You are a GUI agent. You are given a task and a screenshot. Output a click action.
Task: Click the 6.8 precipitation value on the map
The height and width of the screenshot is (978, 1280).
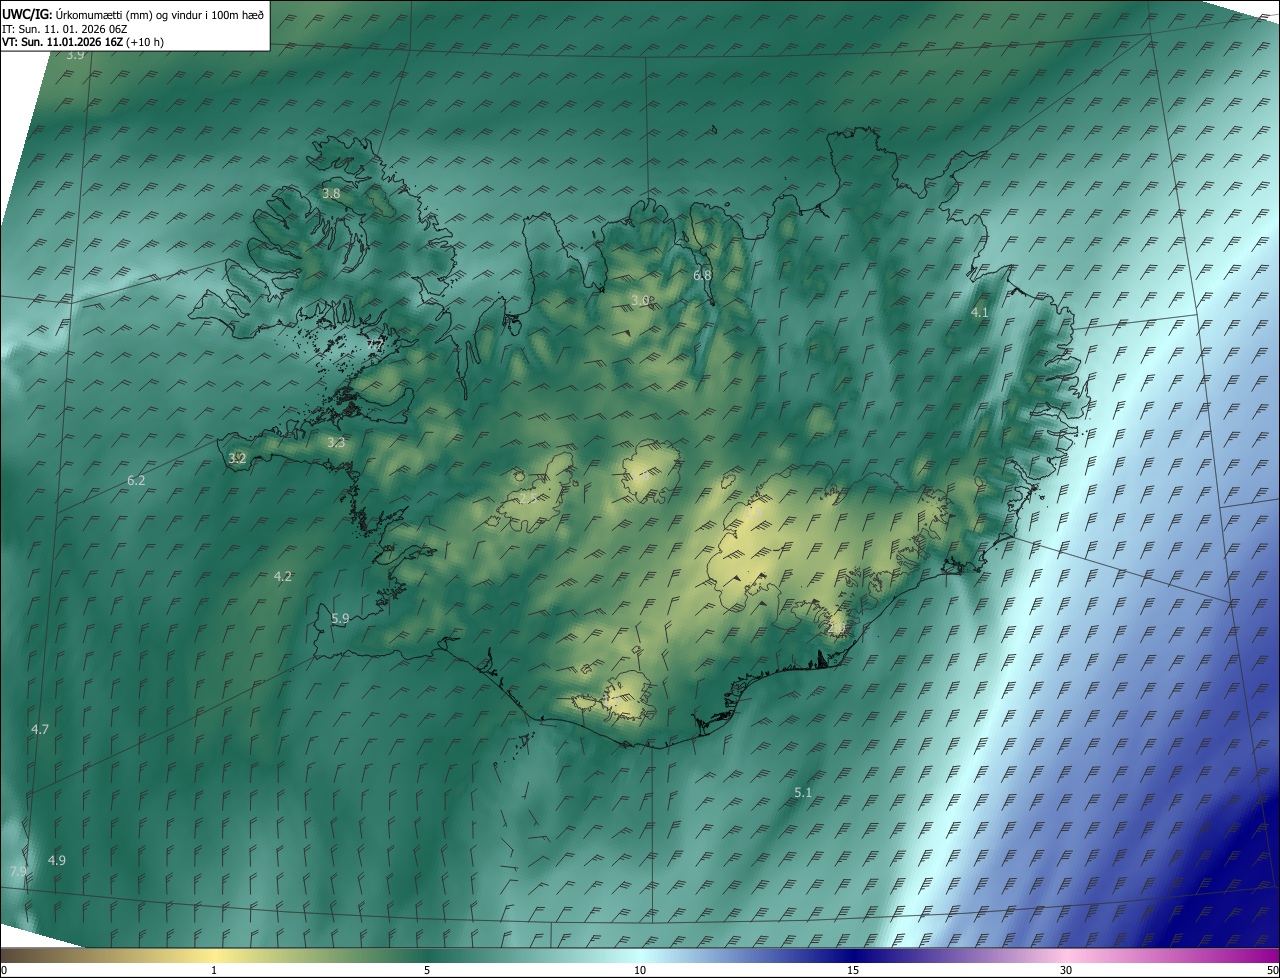702,275
